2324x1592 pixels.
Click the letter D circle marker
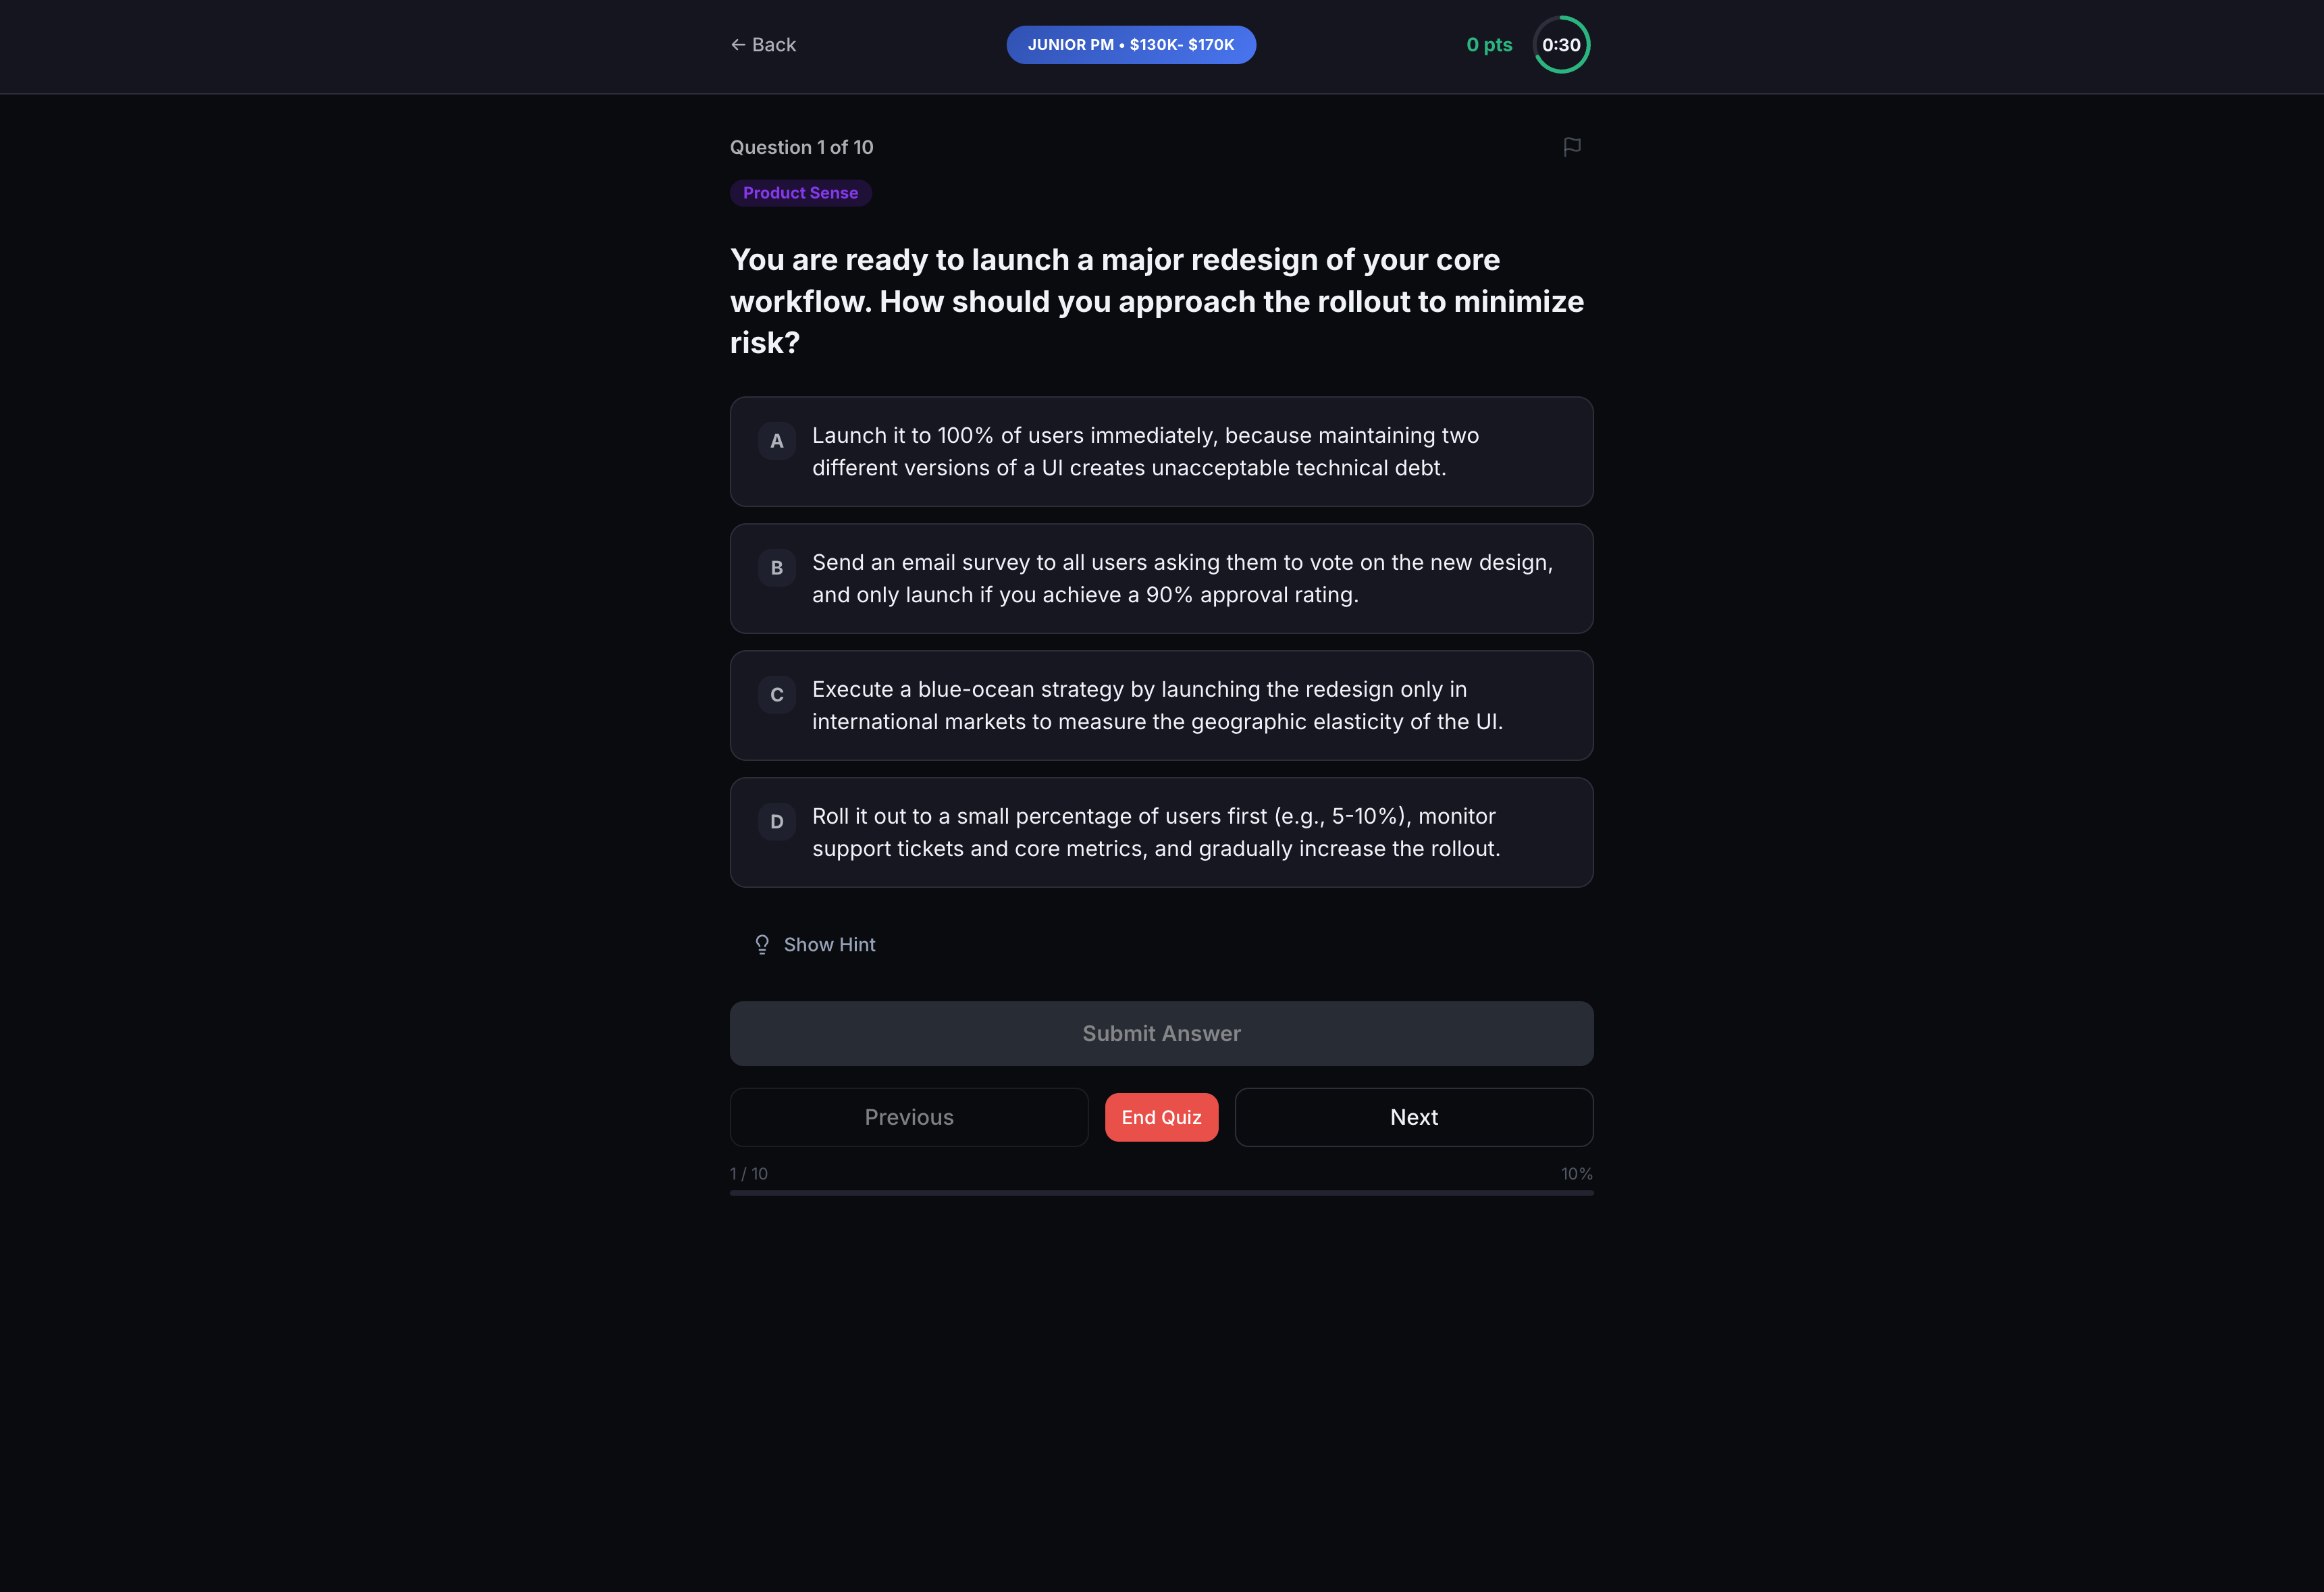(x=776, y=821)
